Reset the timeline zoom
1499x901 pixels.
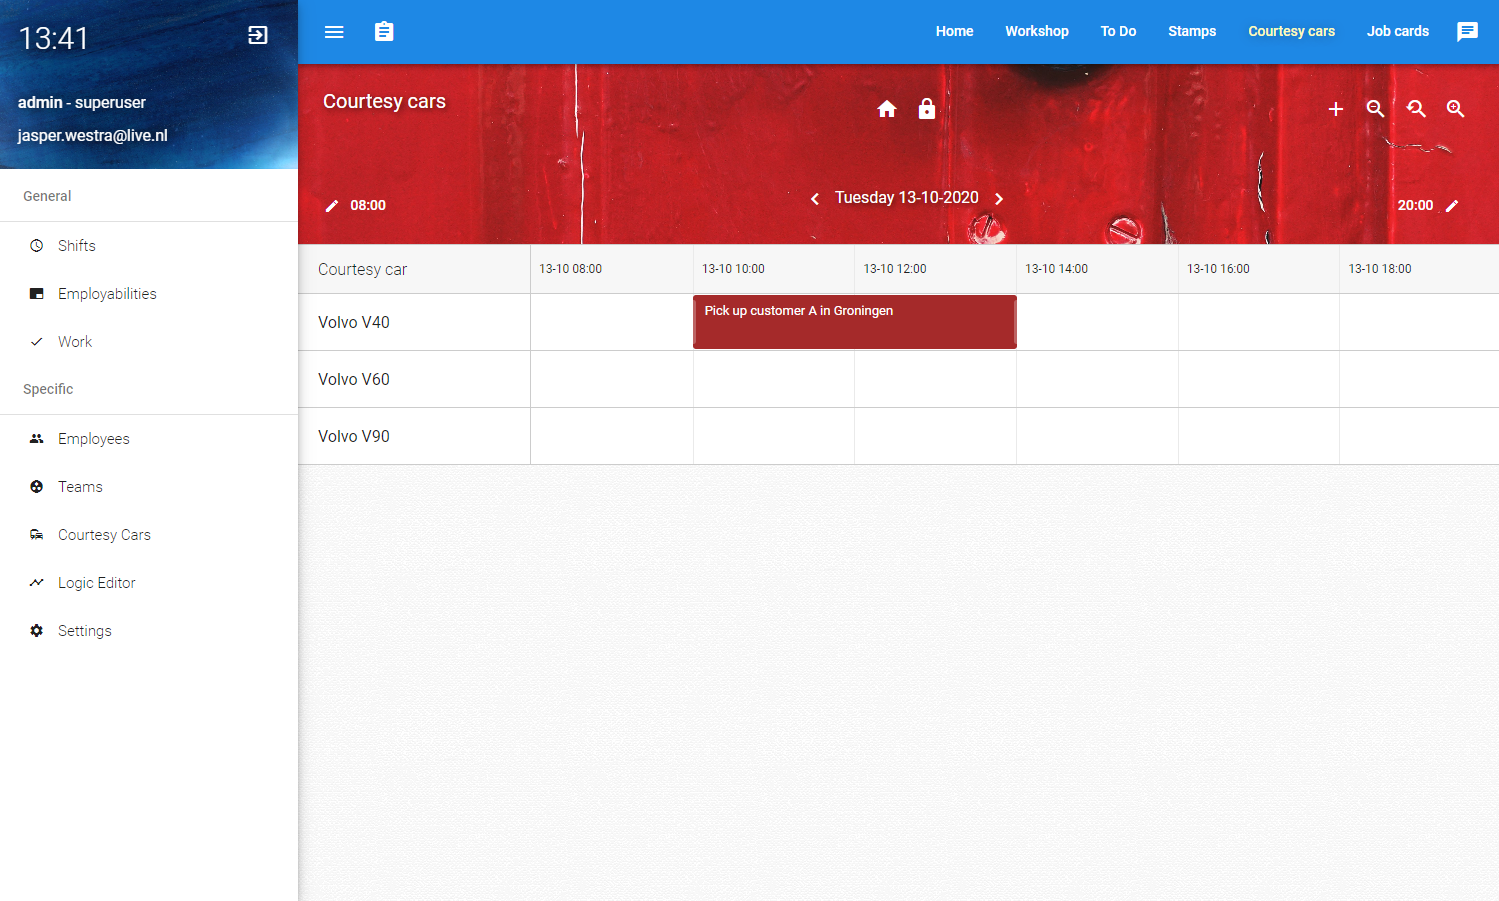coord(1416,109)
